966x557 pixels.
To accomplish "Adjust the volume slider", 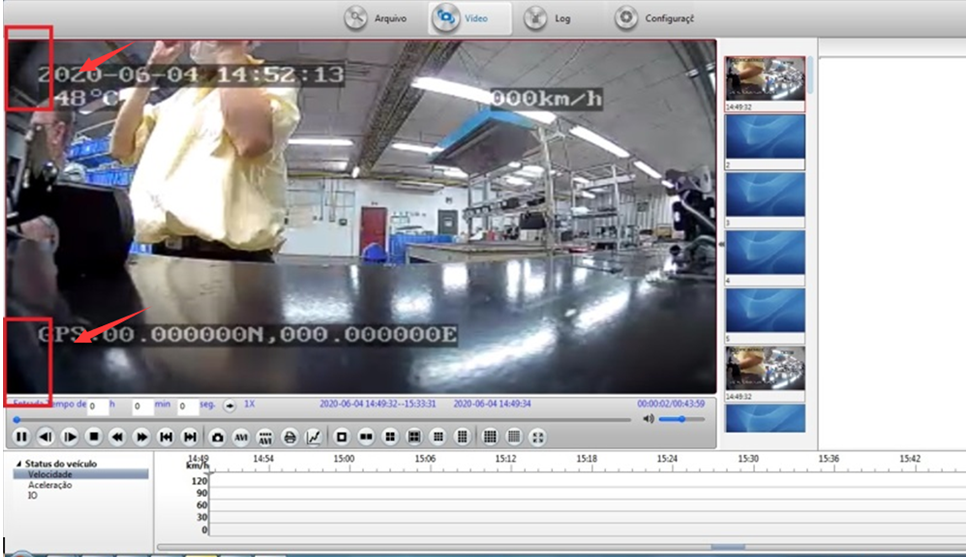I will click(x=681, y=419).
